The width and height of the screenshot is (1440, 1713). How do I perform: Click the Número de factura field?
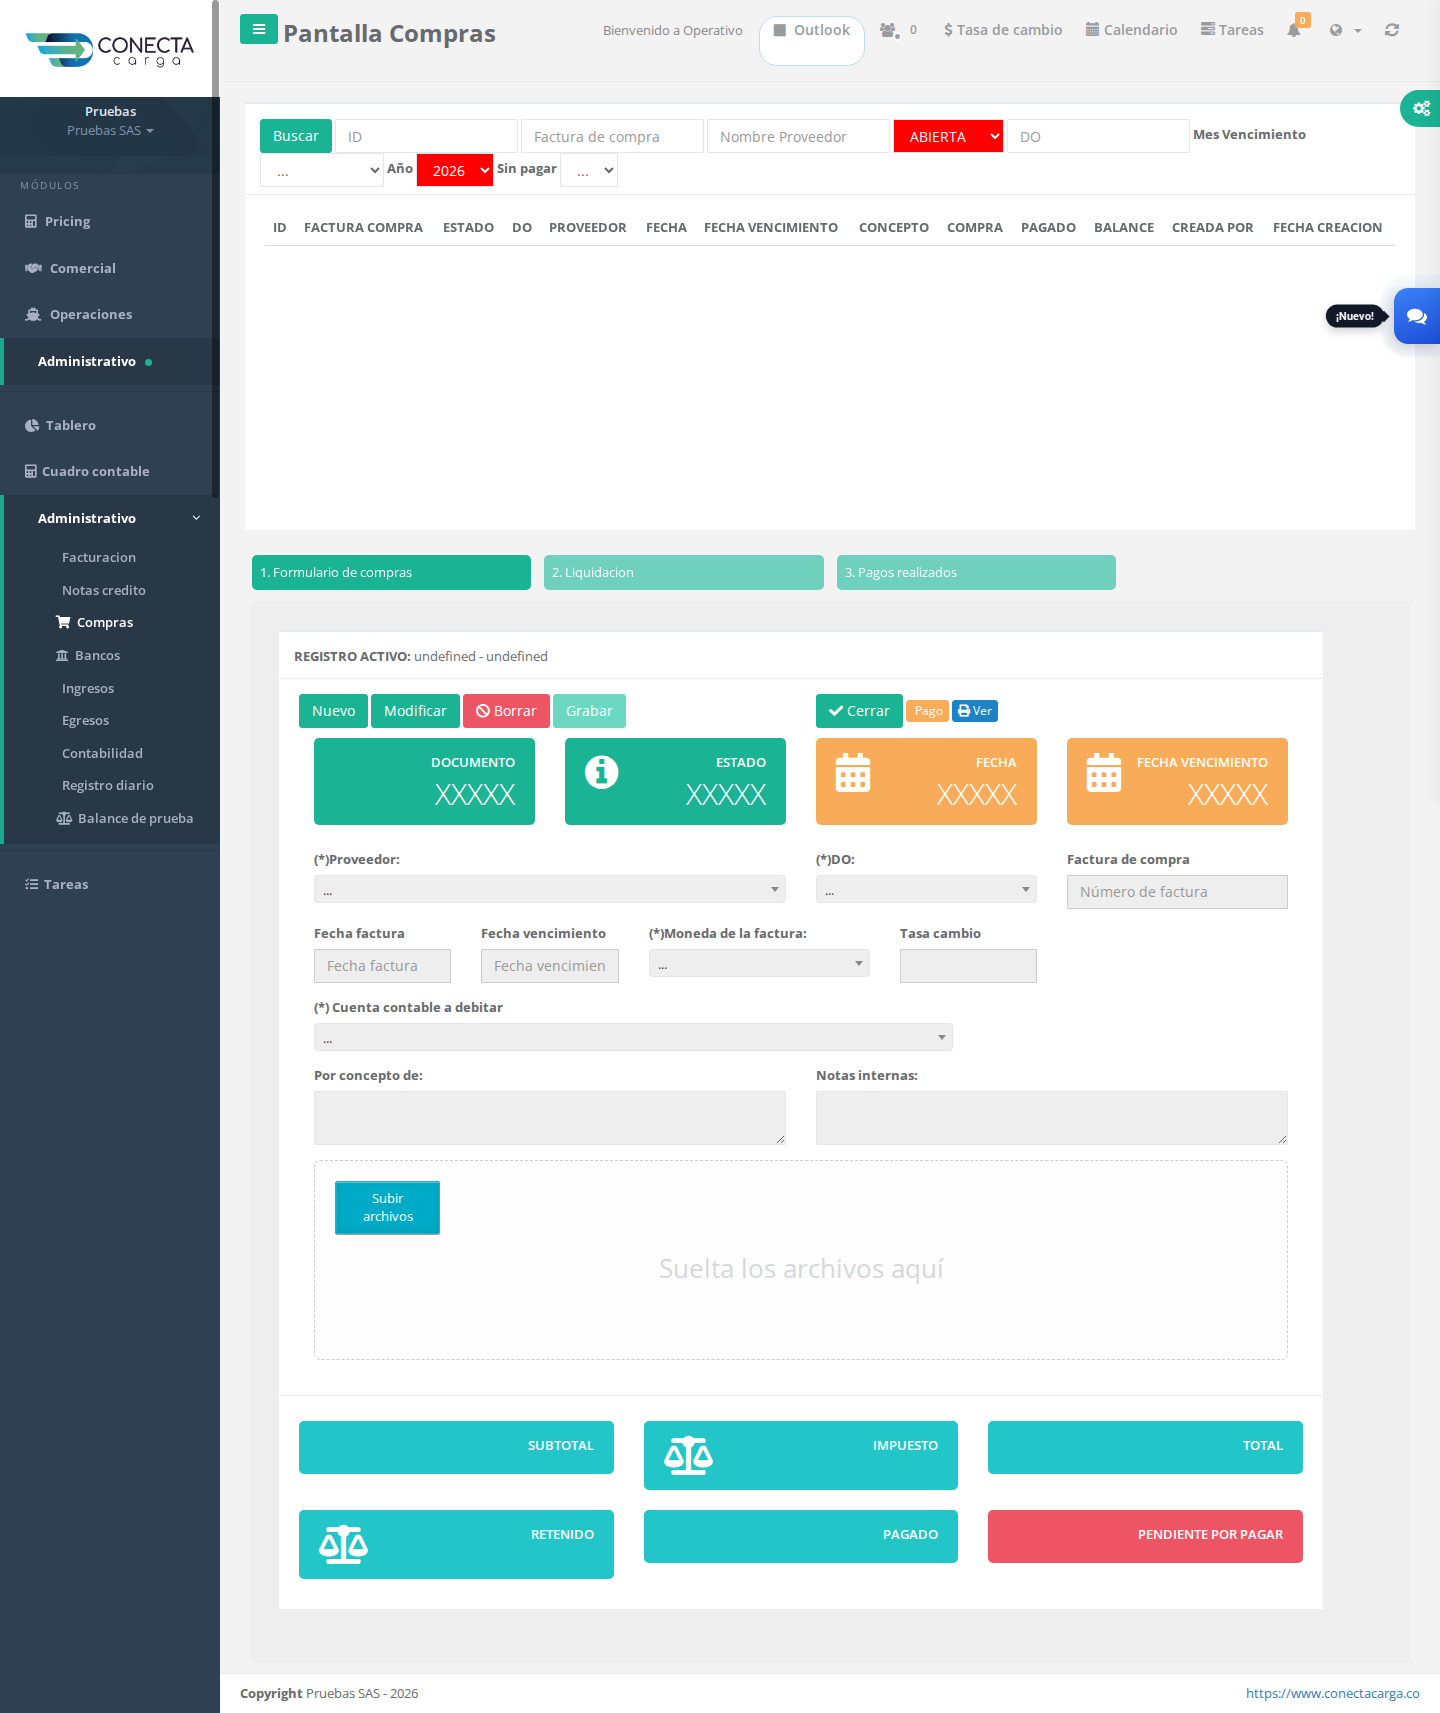coord(1177,892)
